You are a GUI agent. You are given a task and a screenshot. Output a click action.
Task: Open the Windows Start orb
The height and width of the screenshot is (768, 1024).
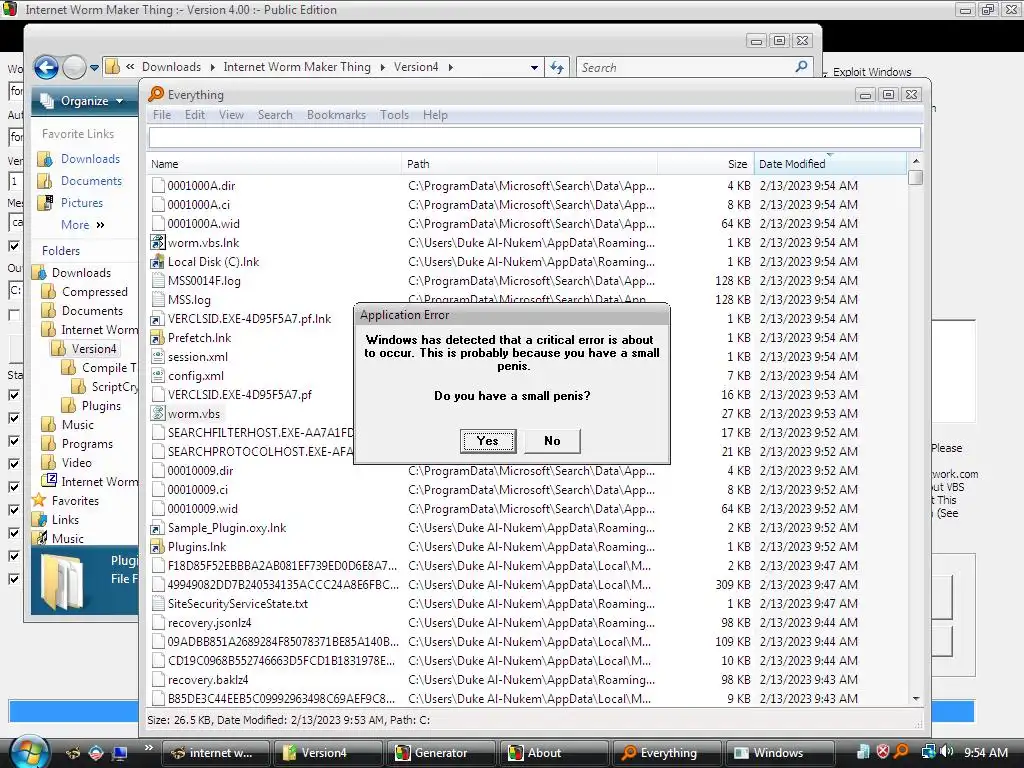[x=29, y=752]
